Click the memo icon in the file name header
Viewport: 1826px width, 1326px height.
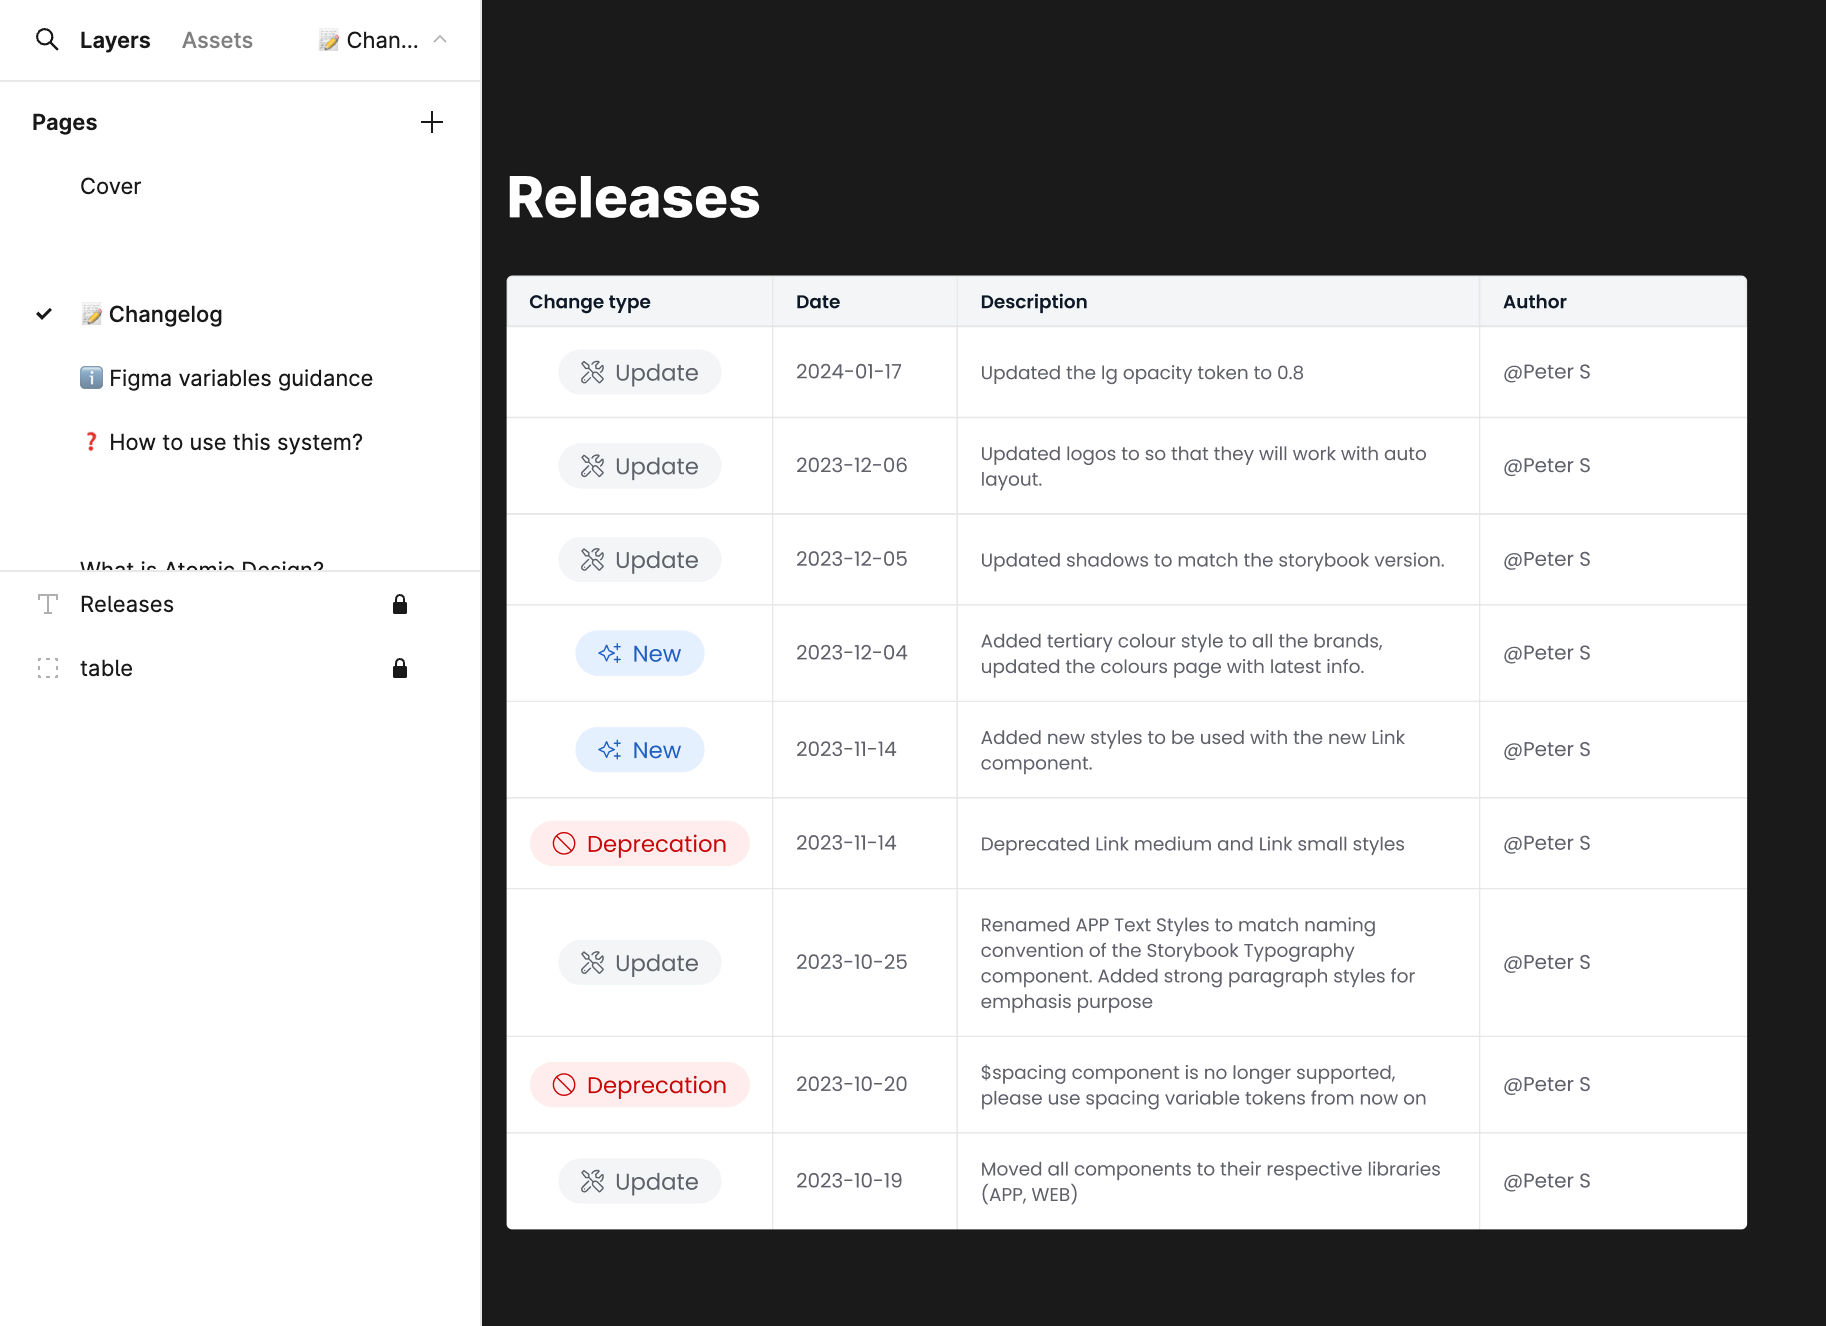(327, 39)
